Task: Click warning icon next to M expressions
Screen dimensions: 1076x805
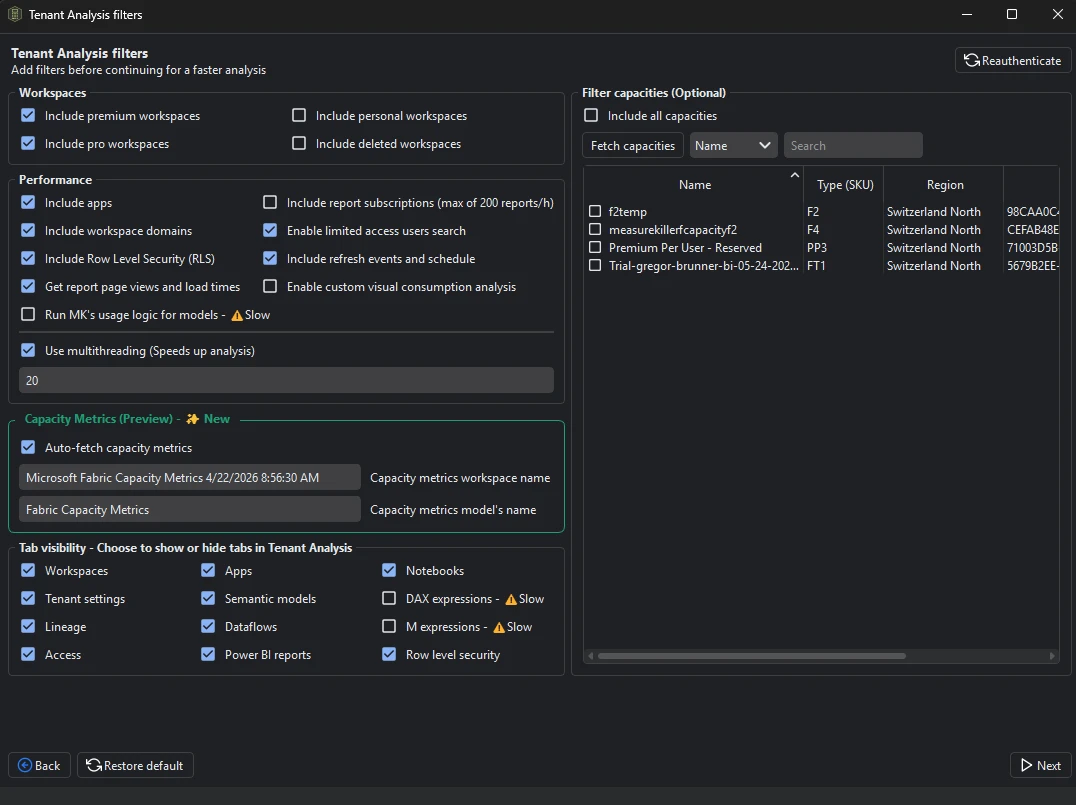Action: pyautogui.click(x=499, y=628)
